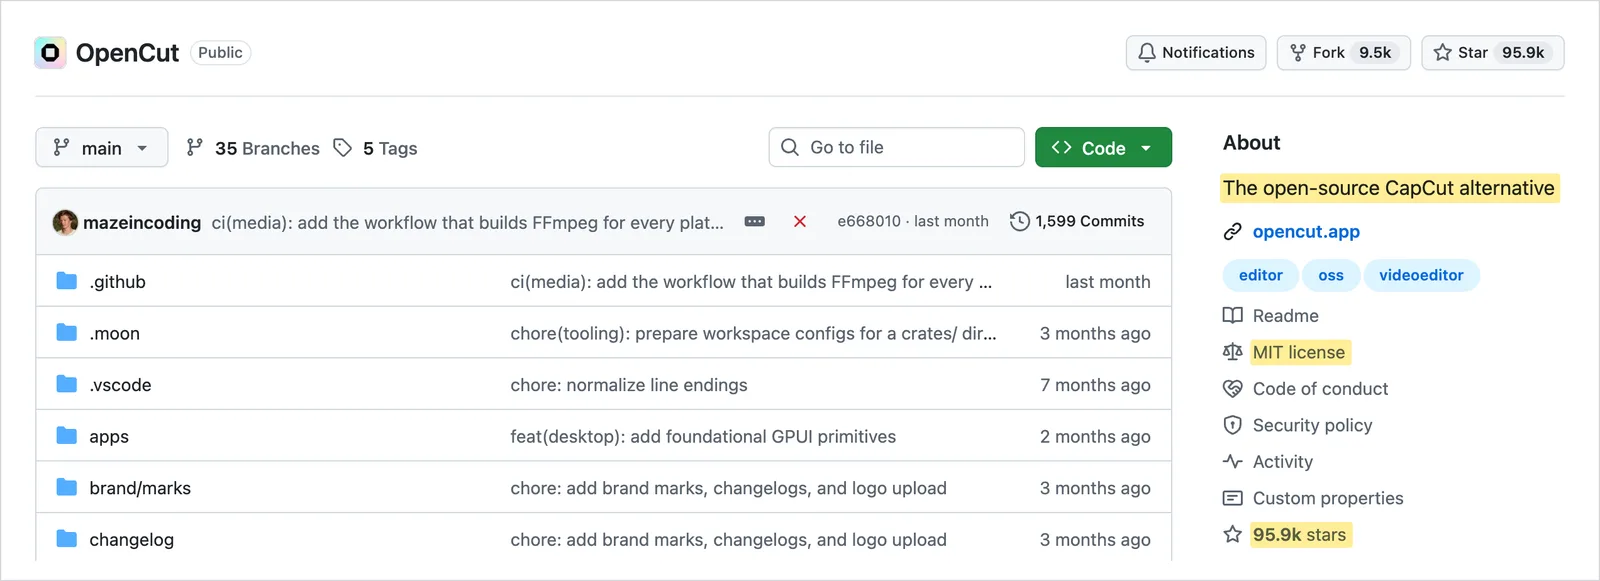
Task: Open the .vscode folder
Action: point(121,385)
